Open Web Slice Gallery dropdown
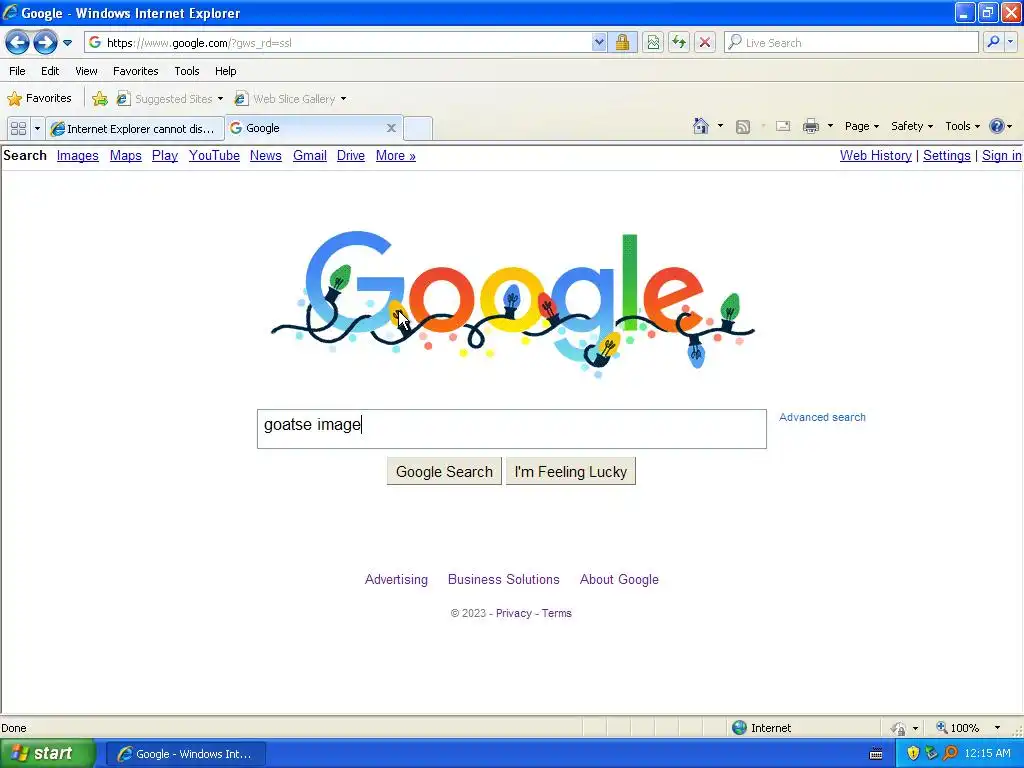The width and height of the screenshot is (1024, 768). [x=291, y=99]
